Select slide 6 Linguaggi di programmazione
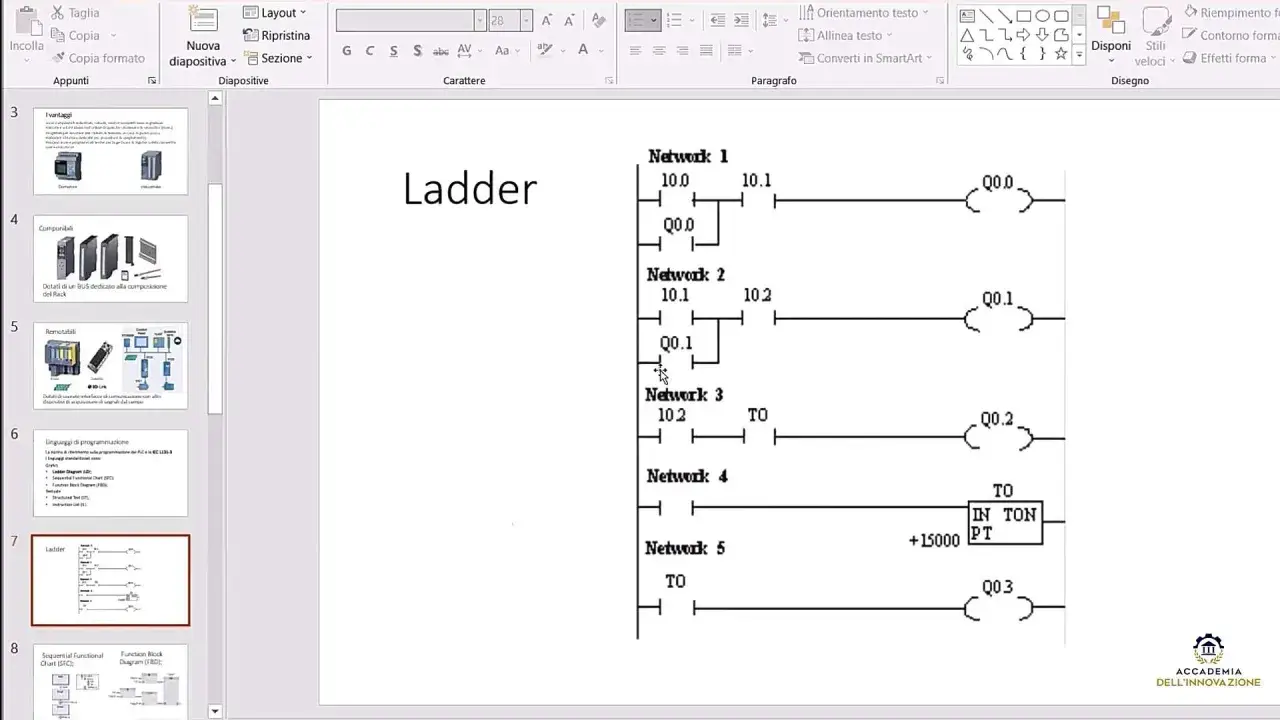 (110, 472)
